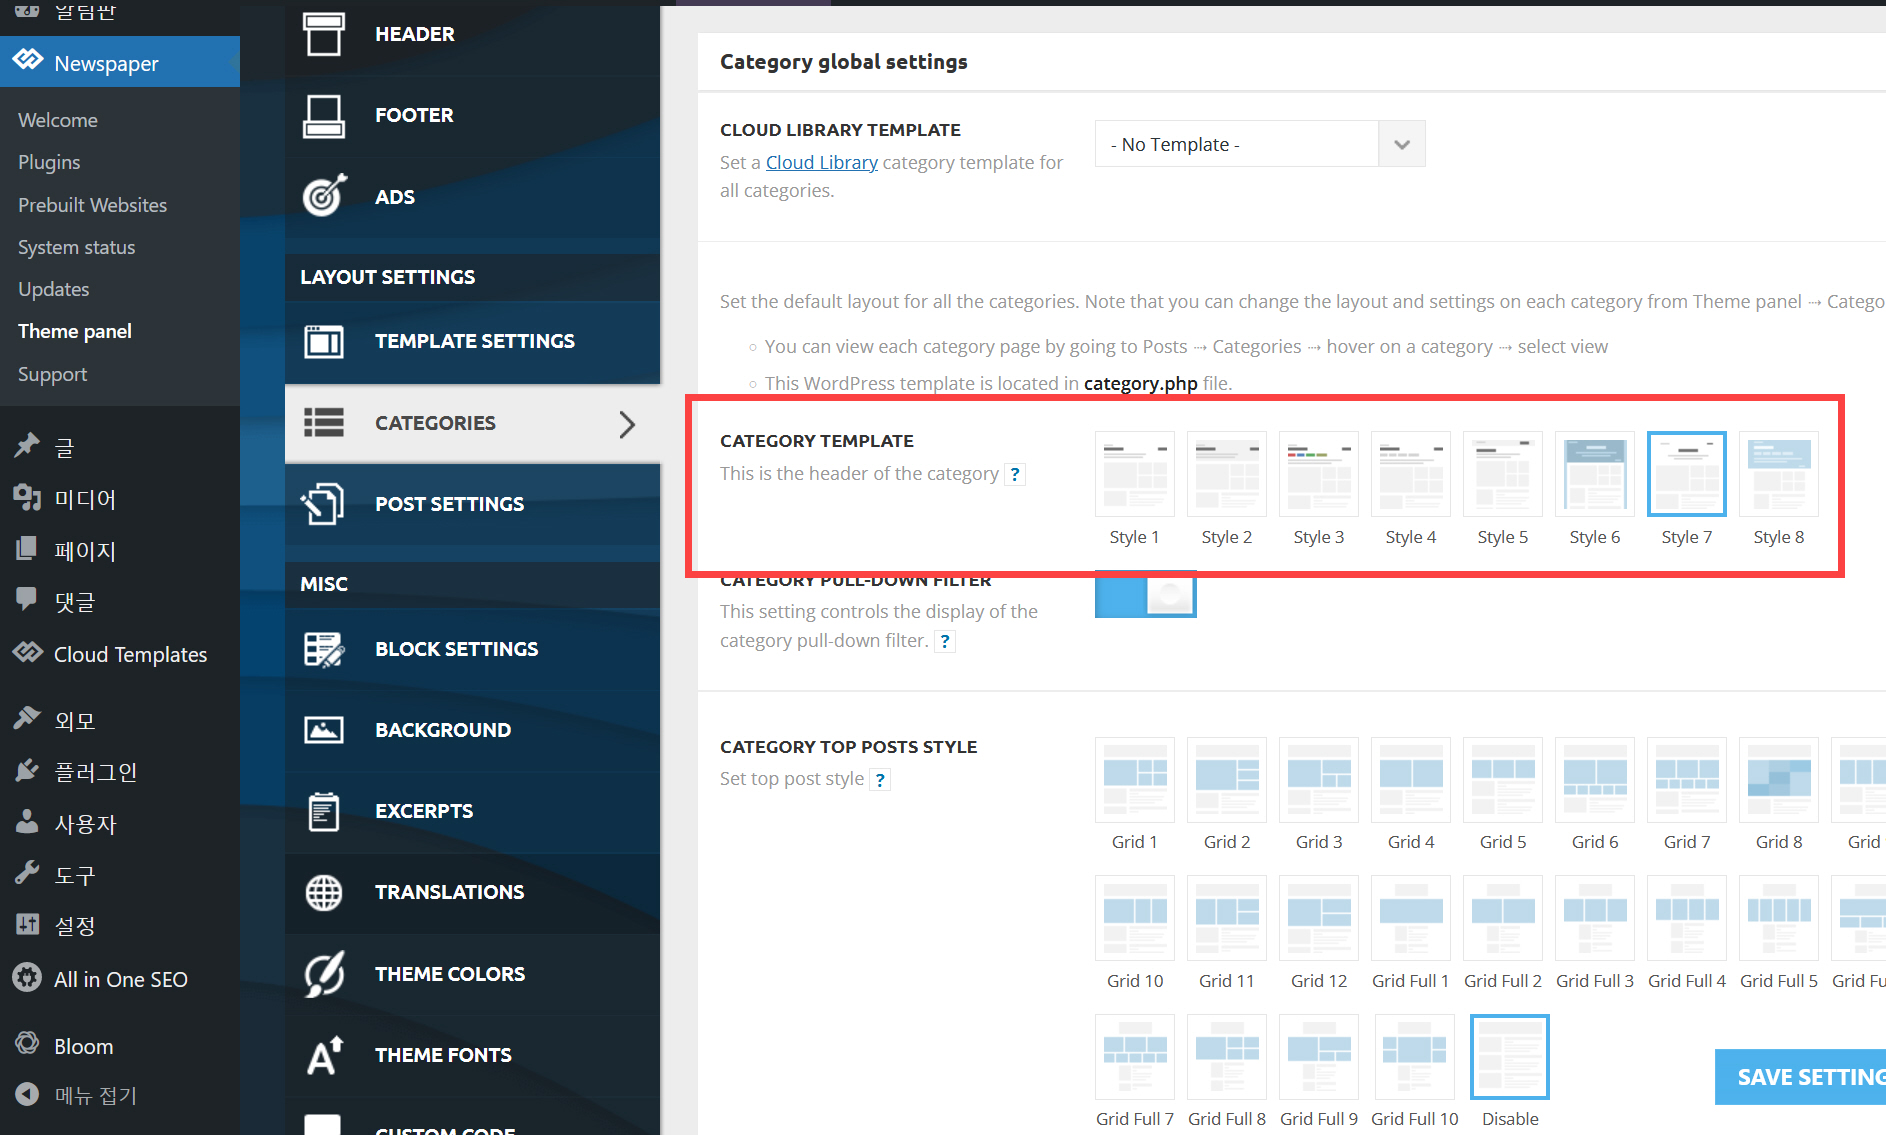Choose the Grid Full 10 thumbnail
1886x1135 pixels.
click(x=1414, y=1057)
